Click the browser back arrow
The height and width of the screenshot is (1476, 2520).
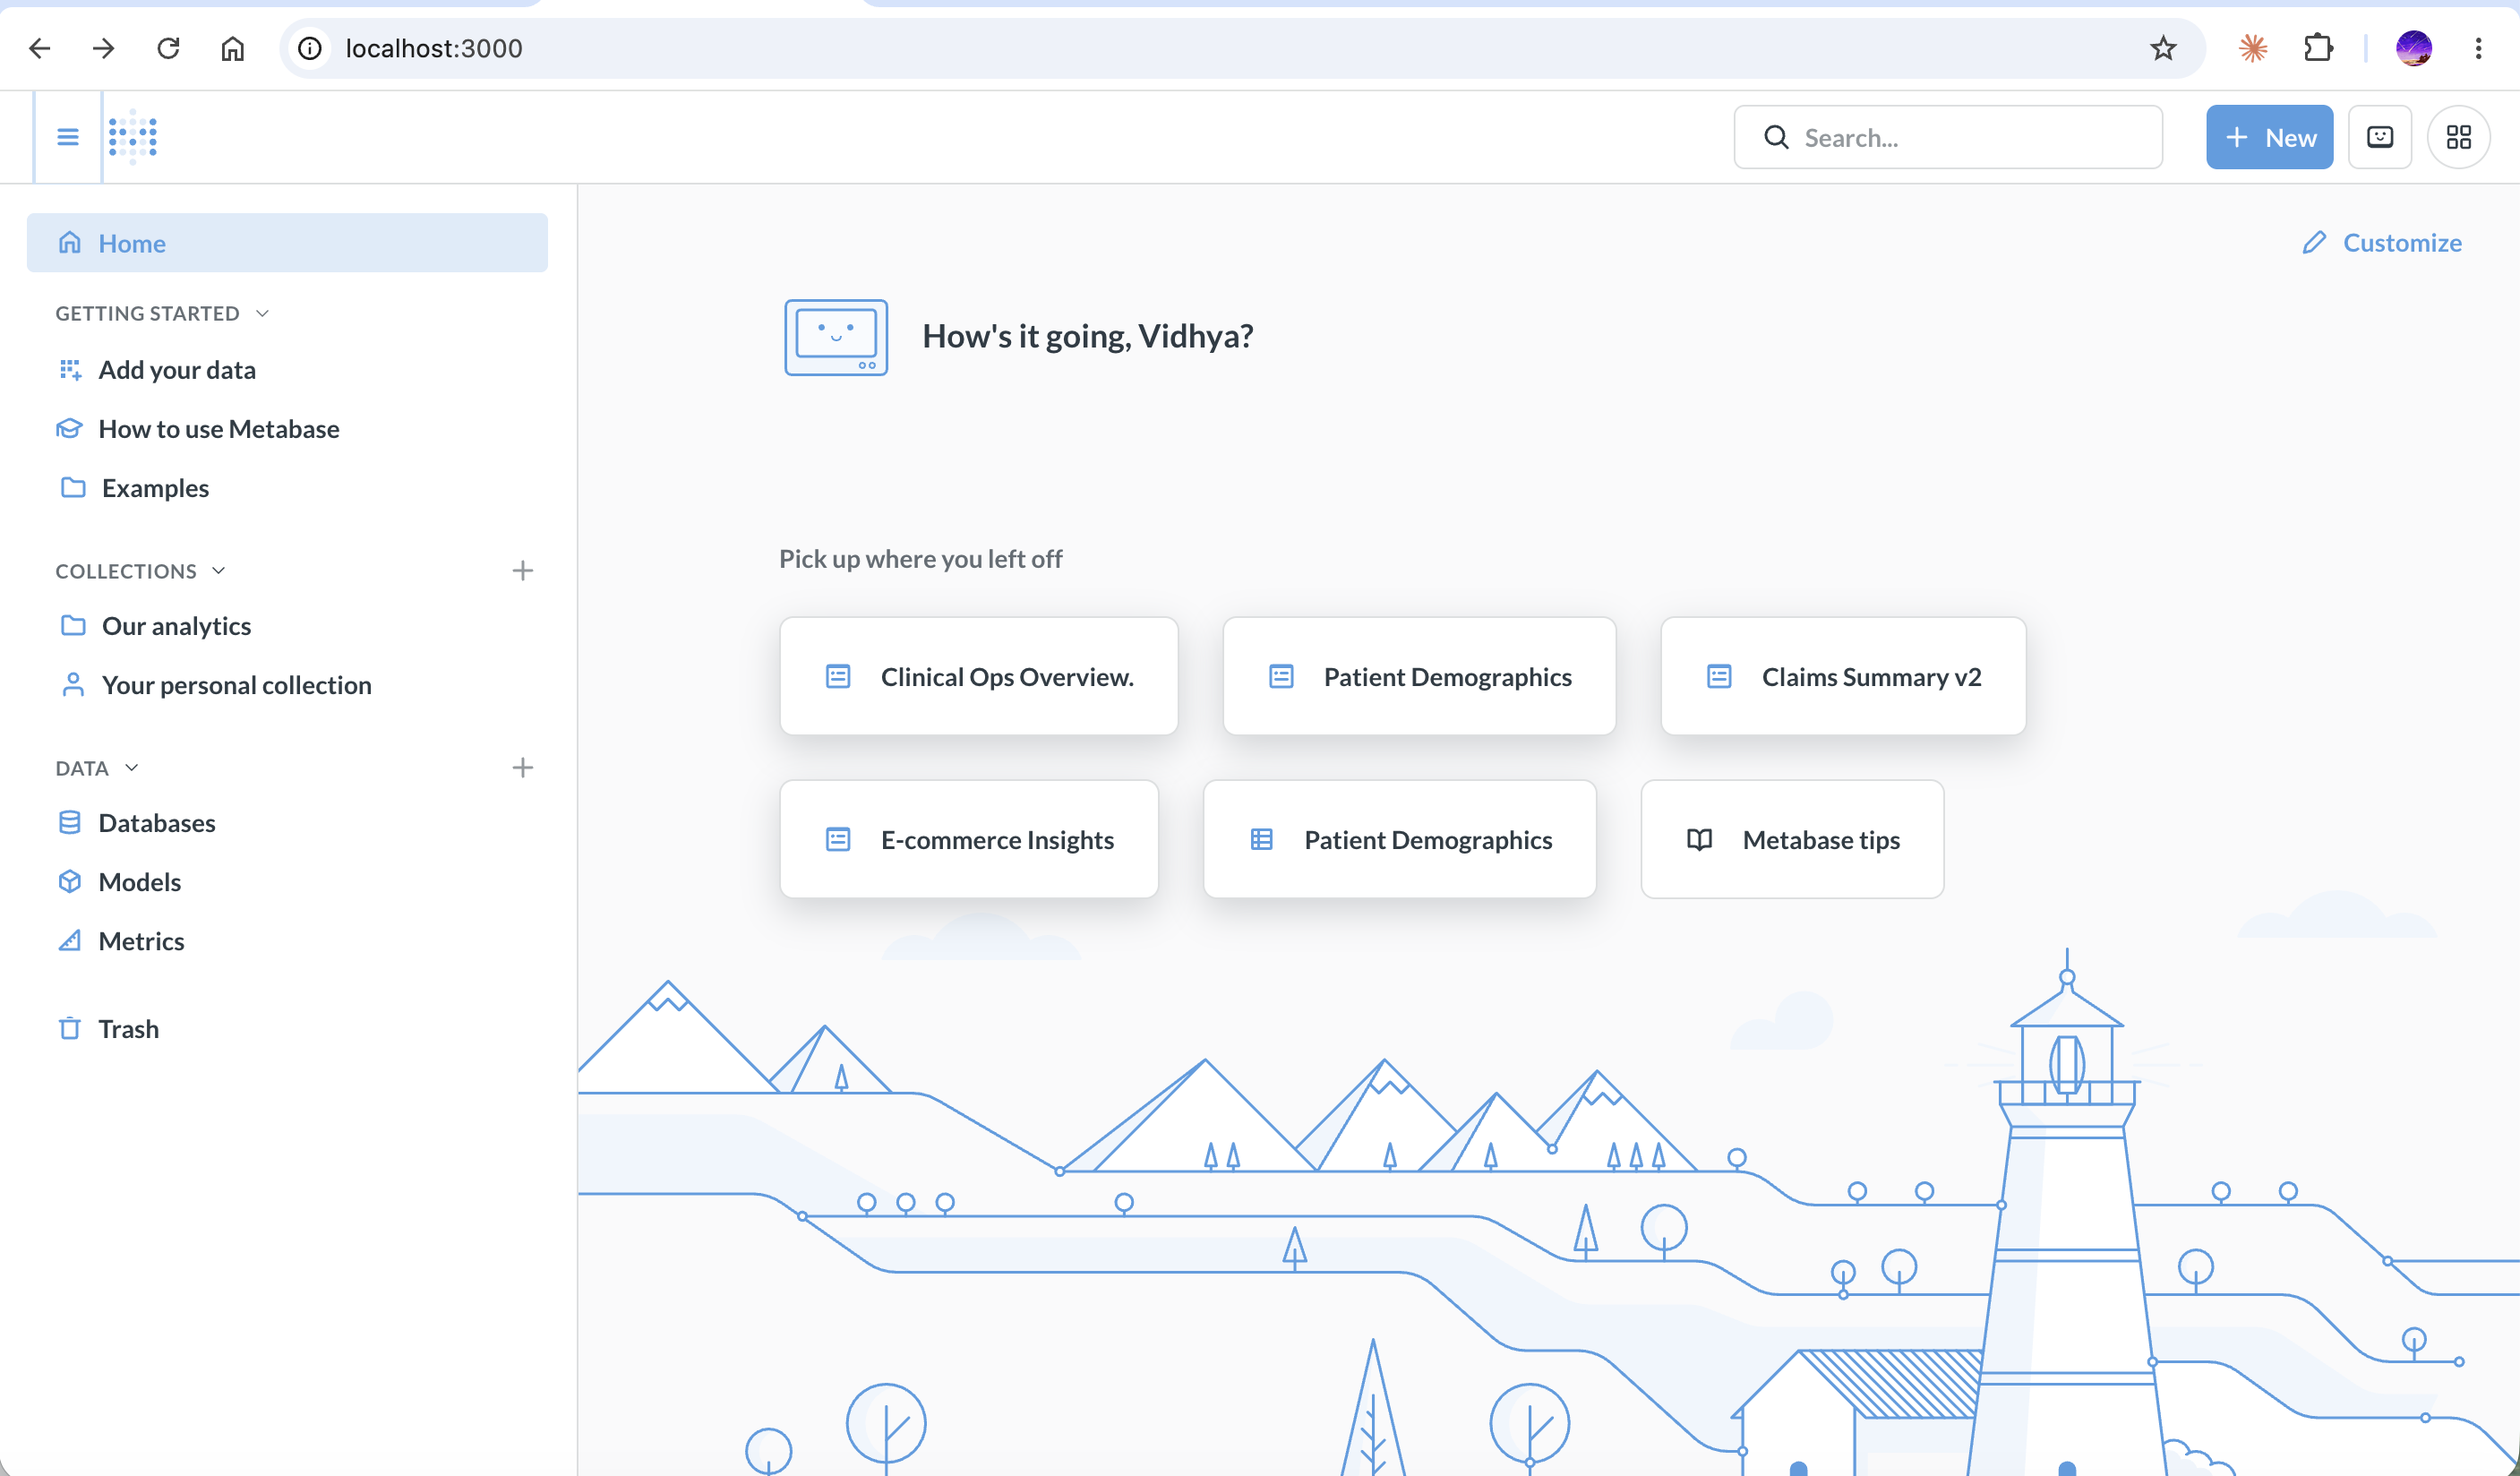[x=40, y=48]
